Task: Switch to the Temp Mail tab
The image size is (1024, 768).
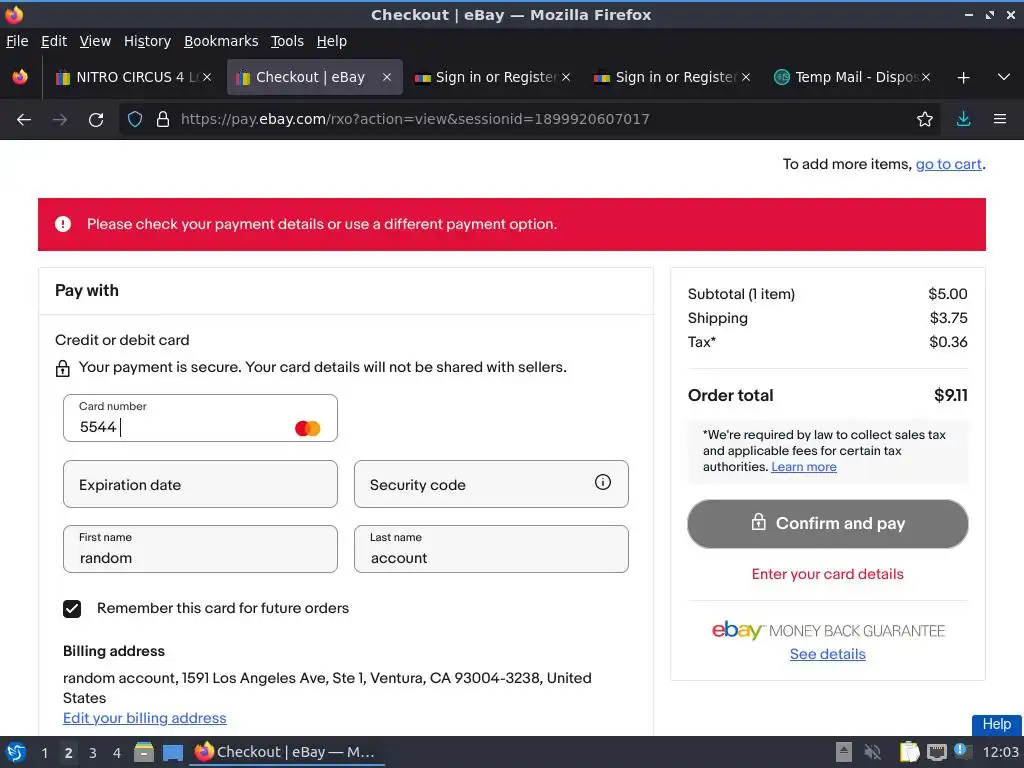Action: pos(852,77)
